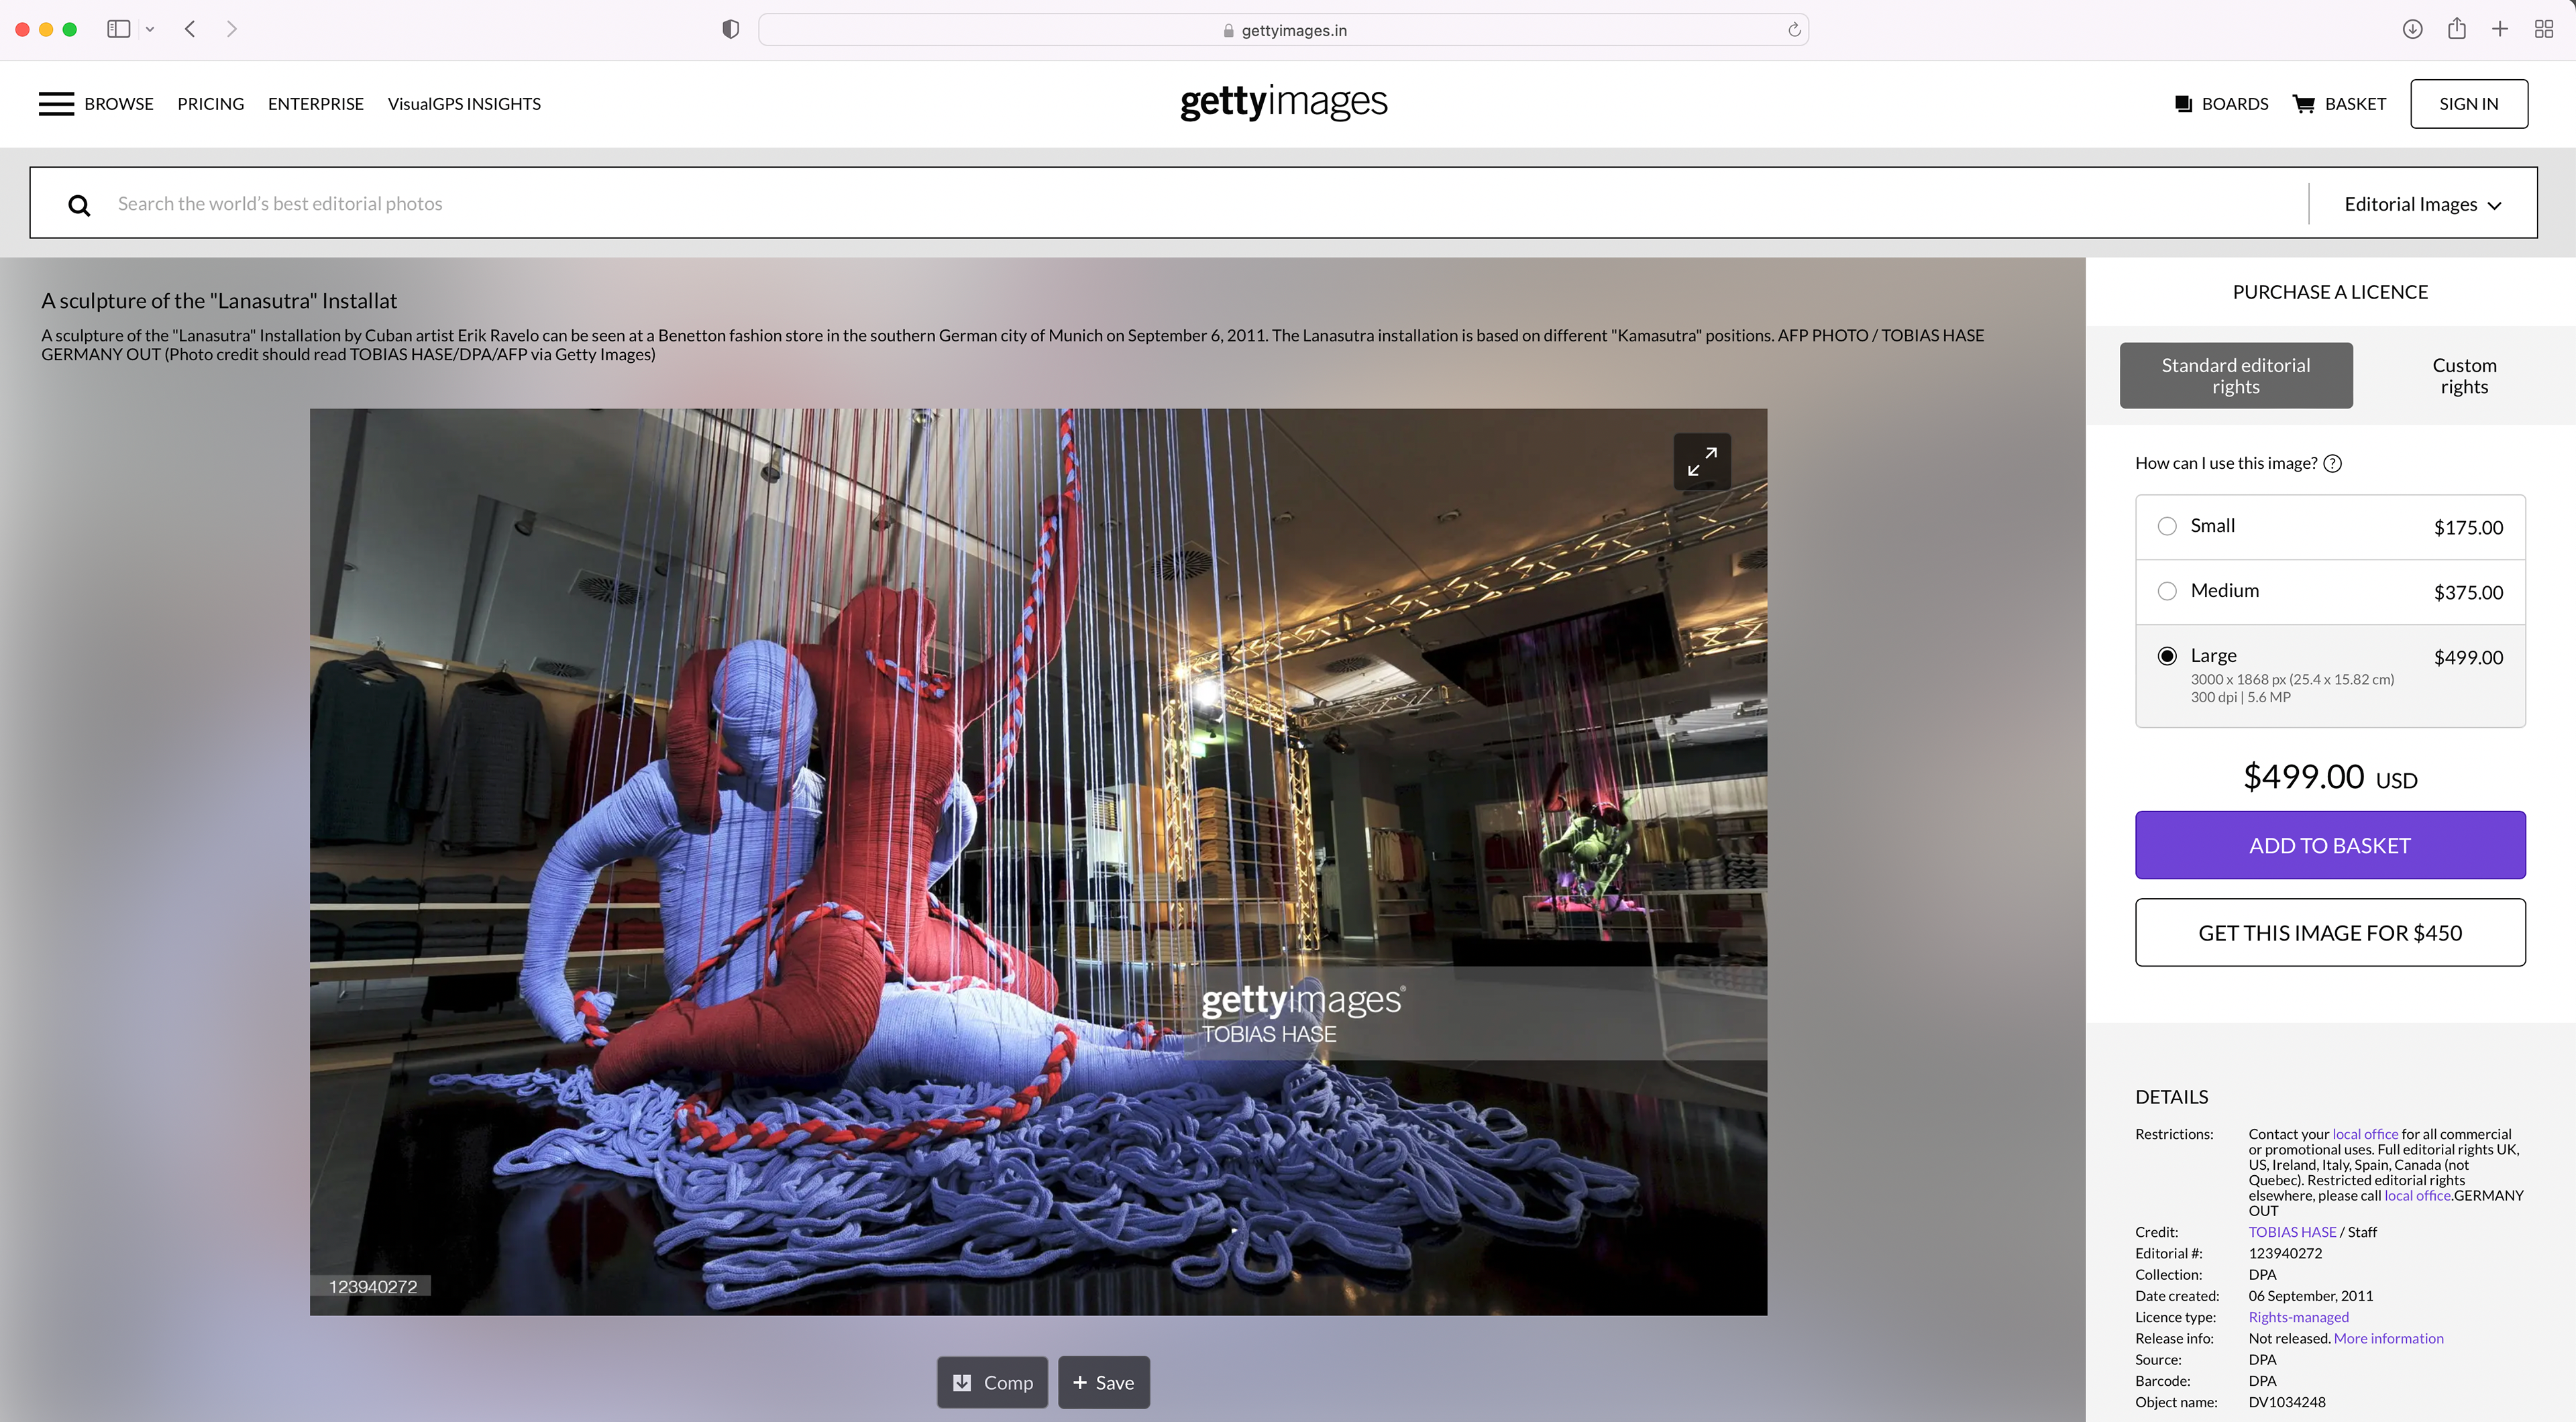Go forward with Safari forward arrow
This screenshot has height=1422, width=2576.
(231, 29)
